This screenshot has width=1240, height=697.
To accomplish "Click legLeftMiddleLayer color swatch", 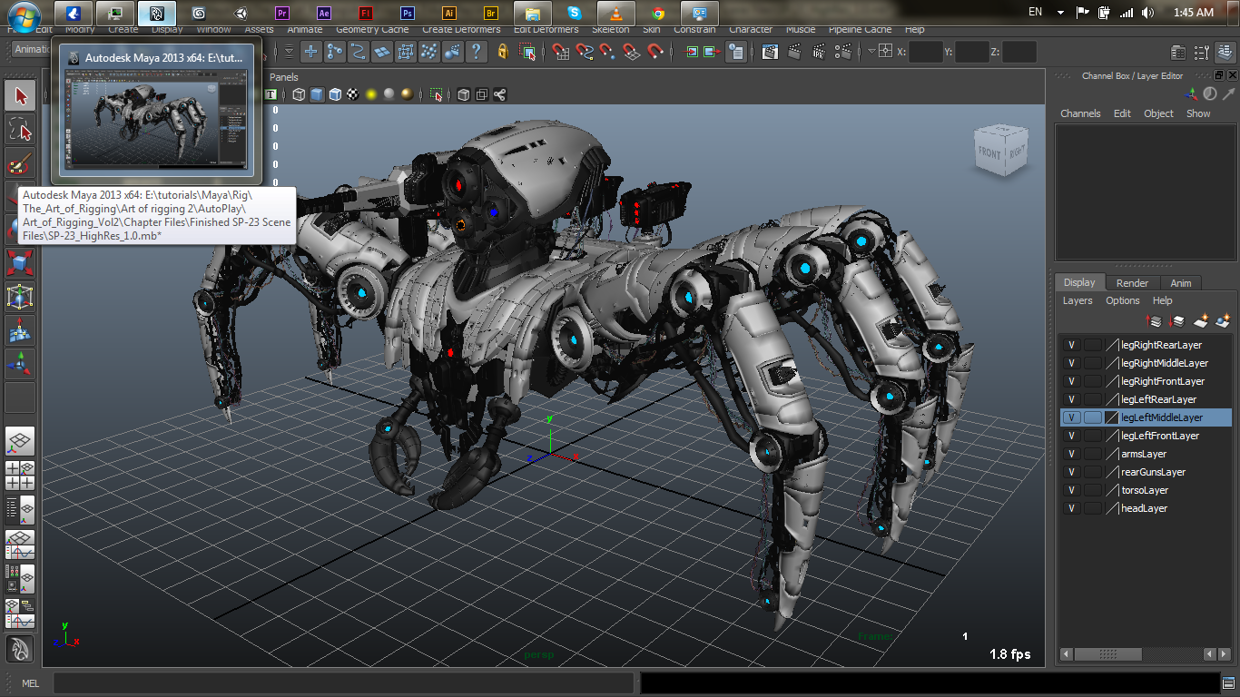I will pos(1111,418).
